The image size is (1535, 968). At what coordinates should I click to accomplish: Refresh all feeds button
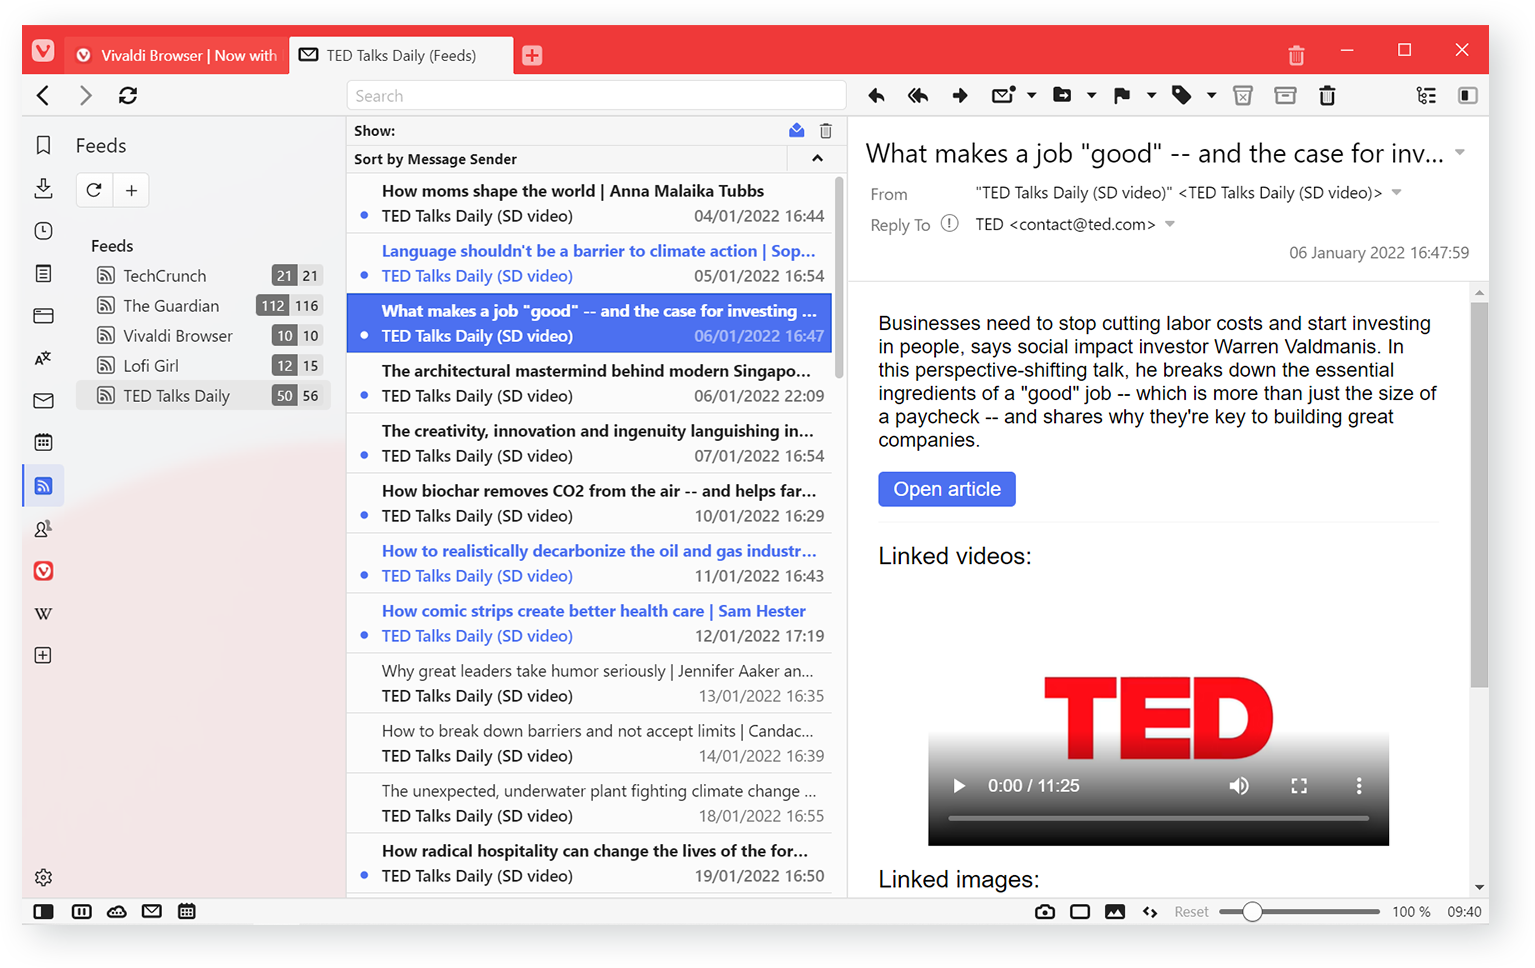click(x=94, y=190)
